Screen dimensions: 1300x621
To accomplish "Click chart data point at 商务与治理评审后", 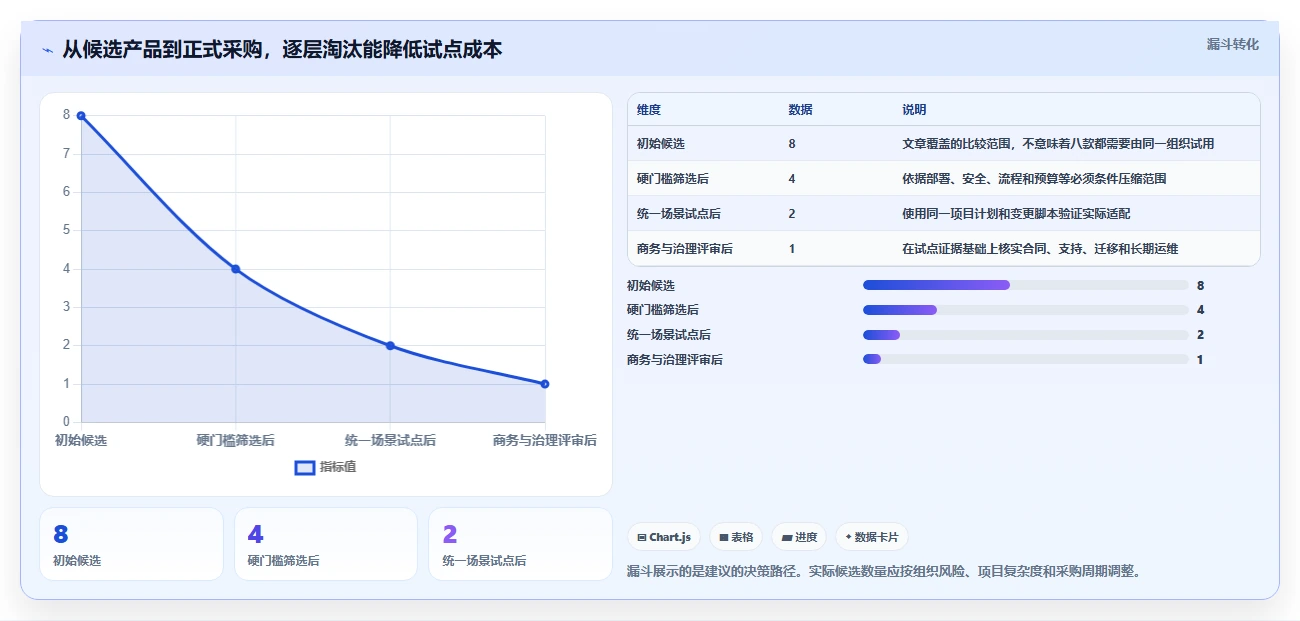I will click(x=545, y=384).
